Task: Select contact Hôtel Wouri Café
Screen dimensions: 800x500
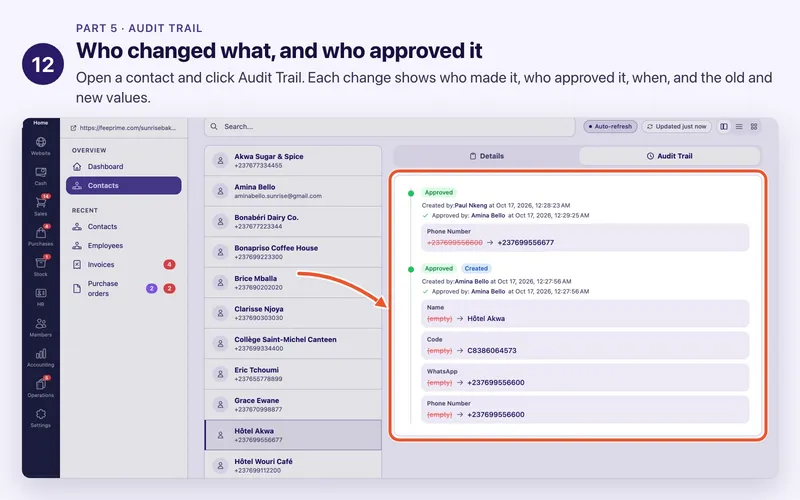Action: click(x=293, y=465)
